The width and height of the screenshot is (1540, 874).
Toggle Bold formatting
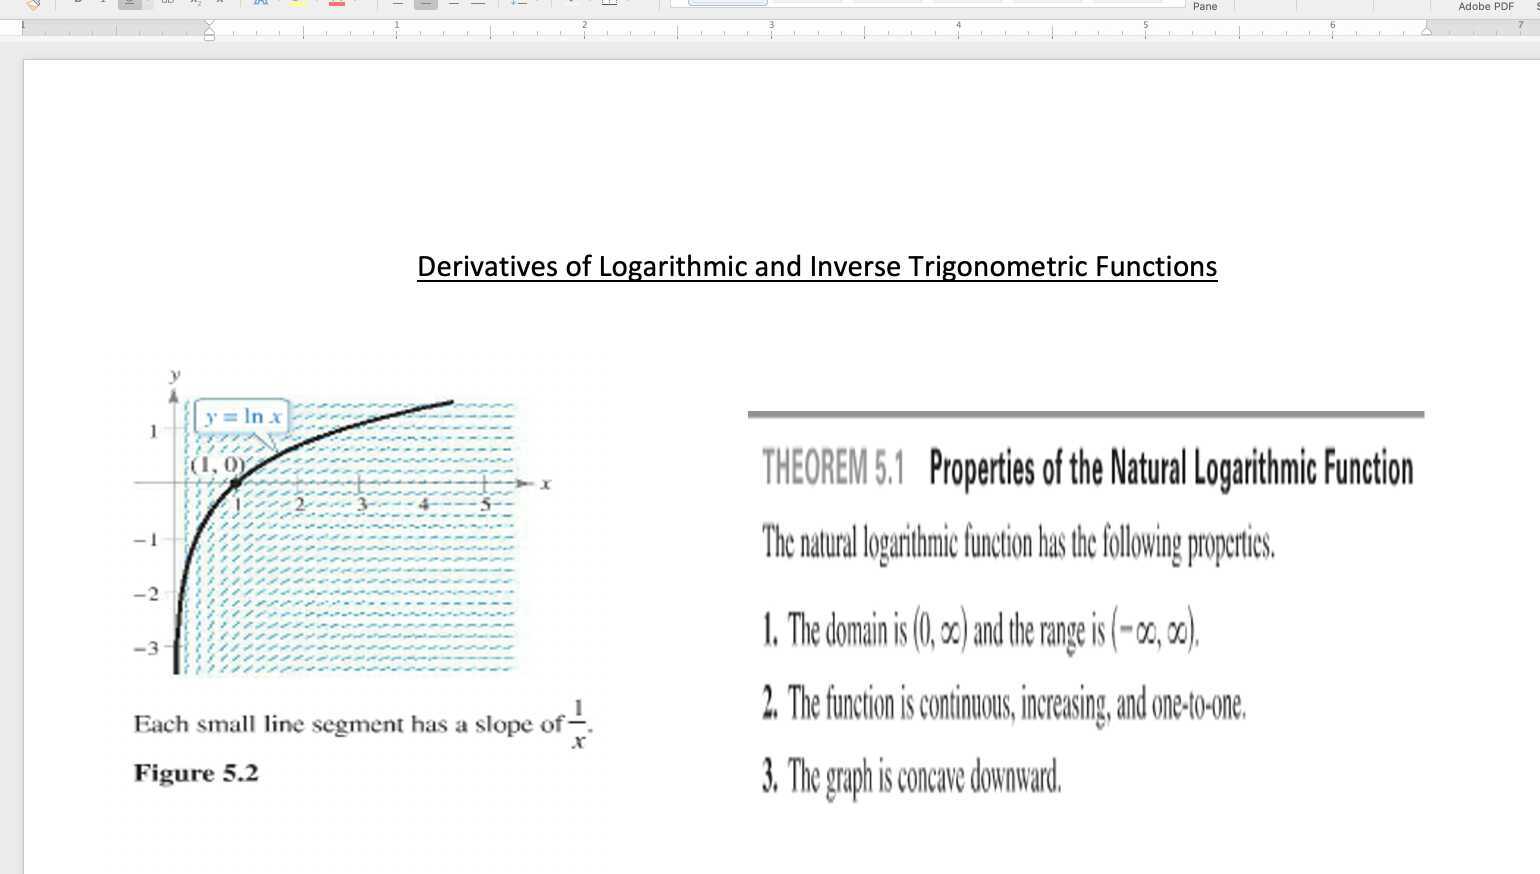(x=77, y=4)
